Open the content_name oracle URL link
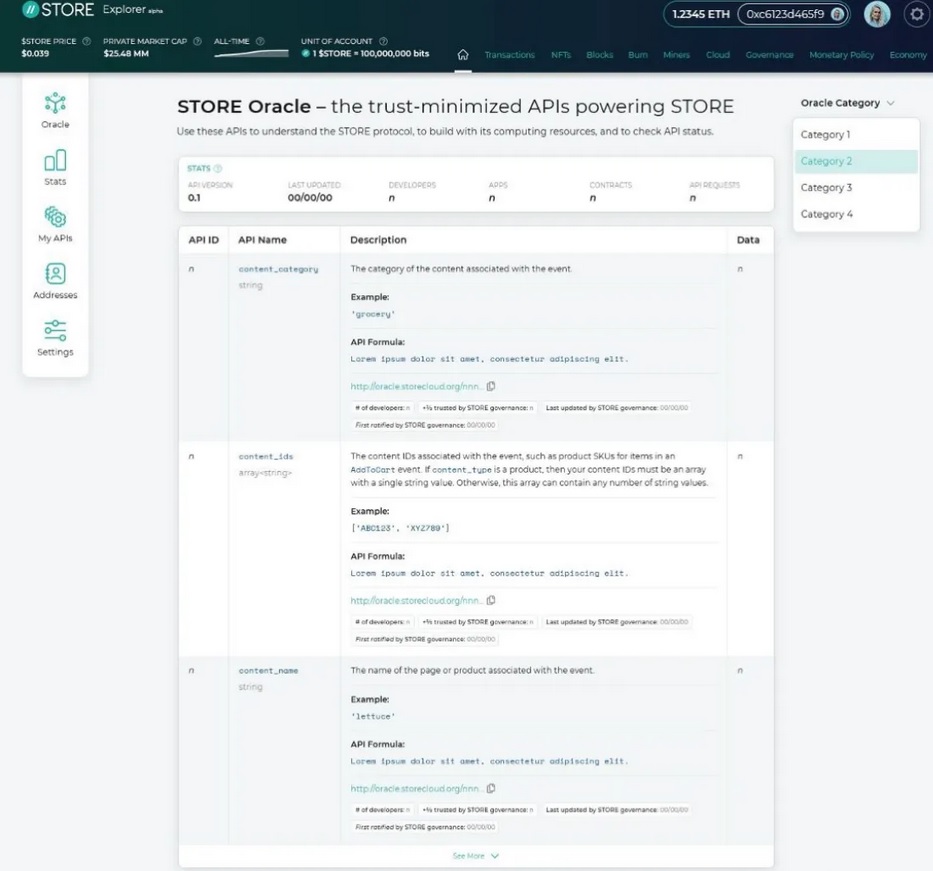This screenshot has width=933, height=871. pyautogui.click(x=417, y=789)
